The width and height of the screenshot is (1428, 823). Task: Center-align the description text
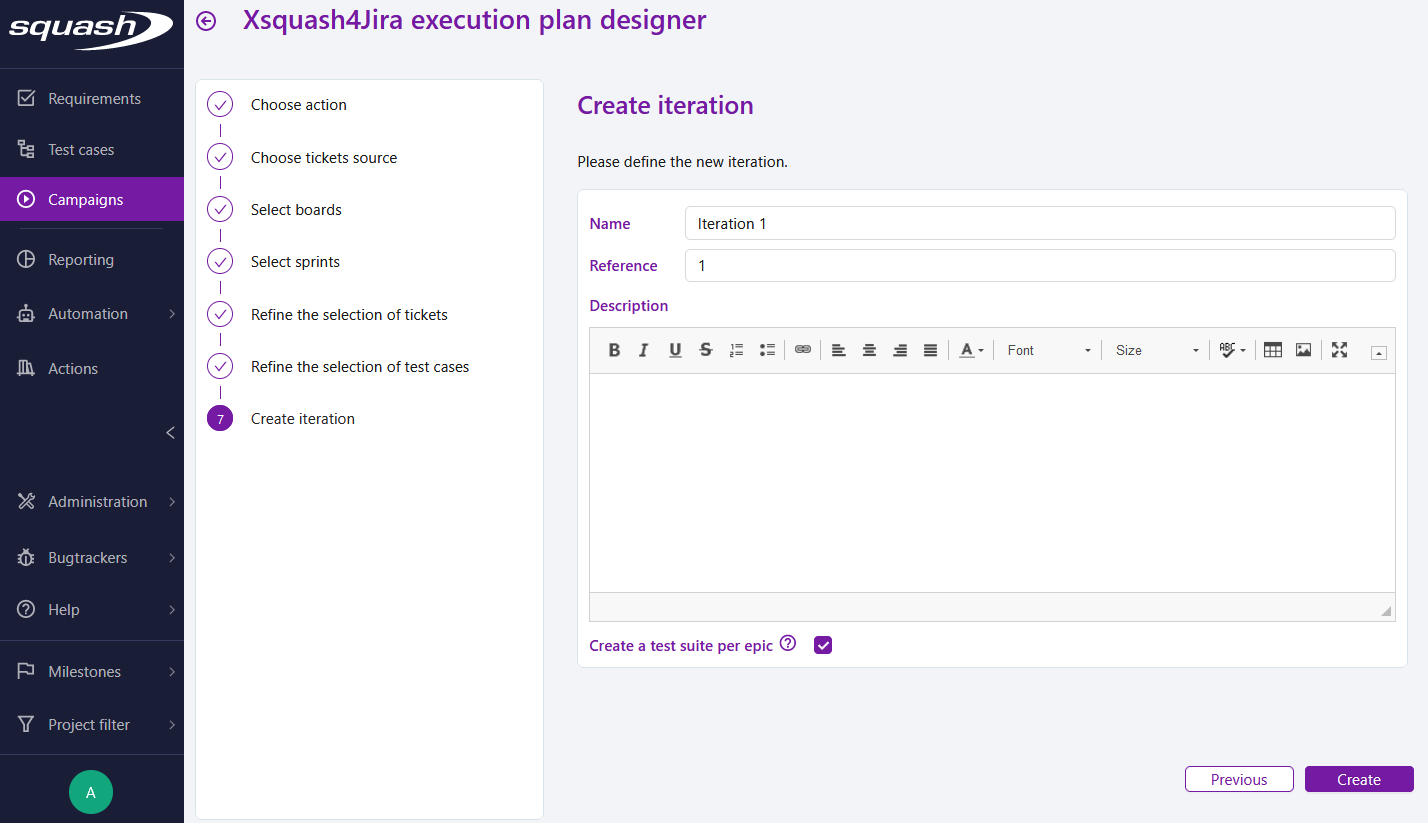869,349
